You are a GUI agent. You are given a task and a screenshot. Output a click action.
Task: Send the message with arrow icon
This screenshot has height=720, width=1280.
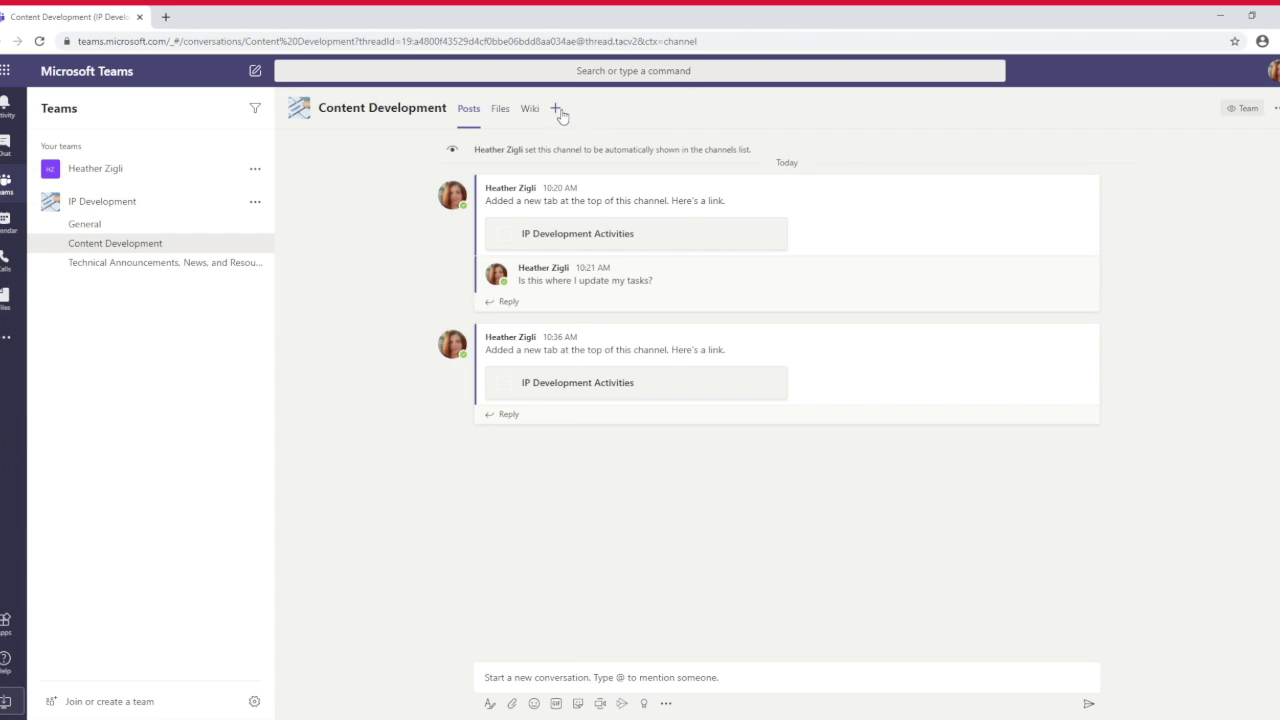point(1089,704)
